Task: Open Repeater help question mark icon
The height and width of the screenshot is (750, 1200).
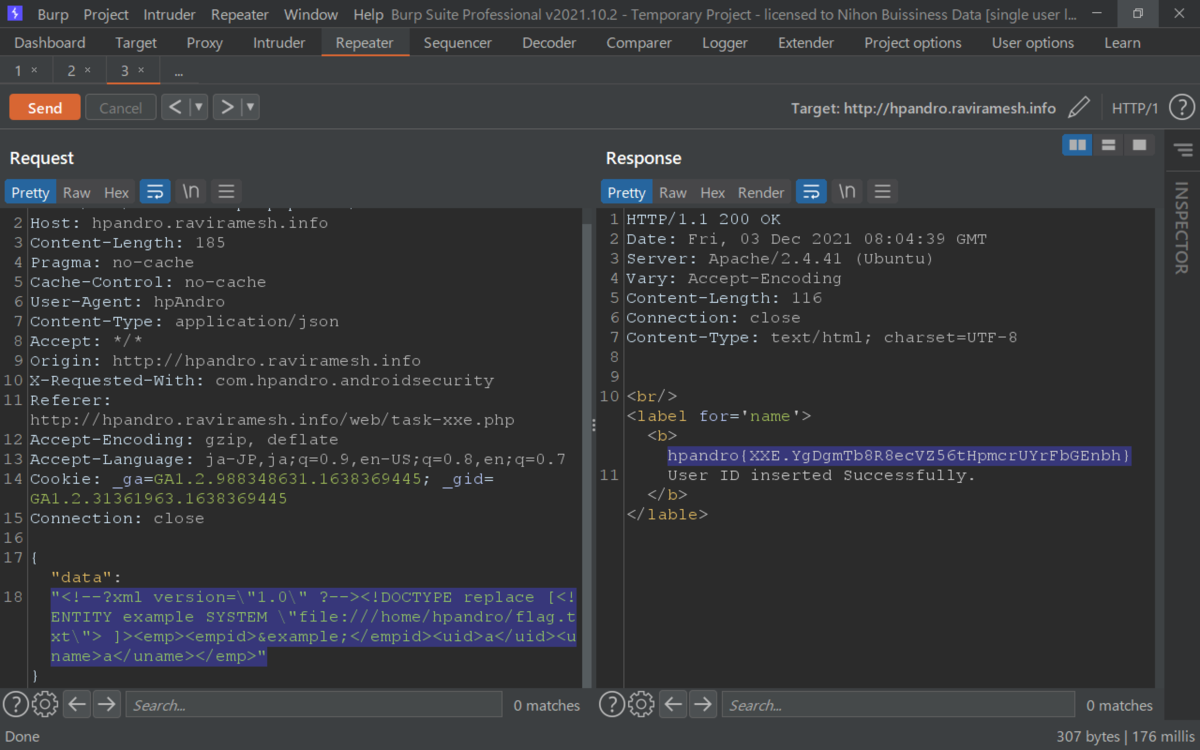Action: click(1181, 107)
